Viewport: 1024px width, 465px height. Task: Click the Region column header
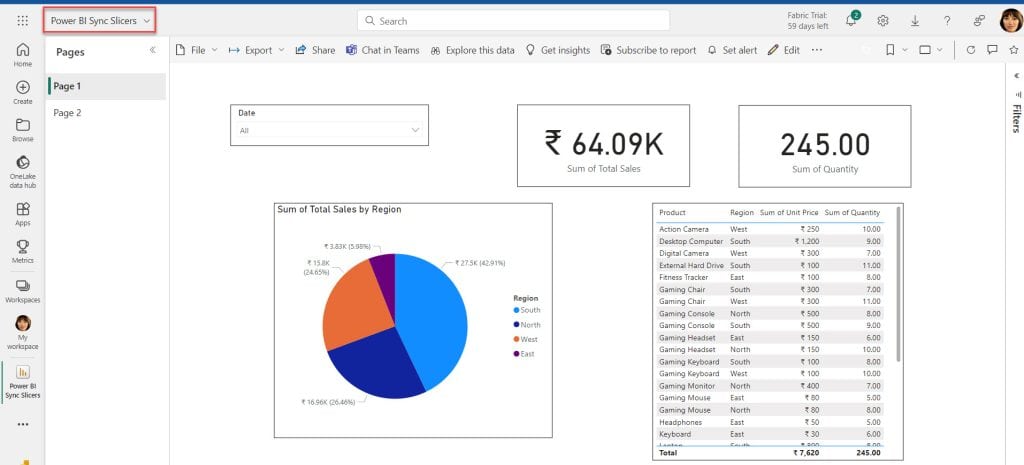point(742,213)
